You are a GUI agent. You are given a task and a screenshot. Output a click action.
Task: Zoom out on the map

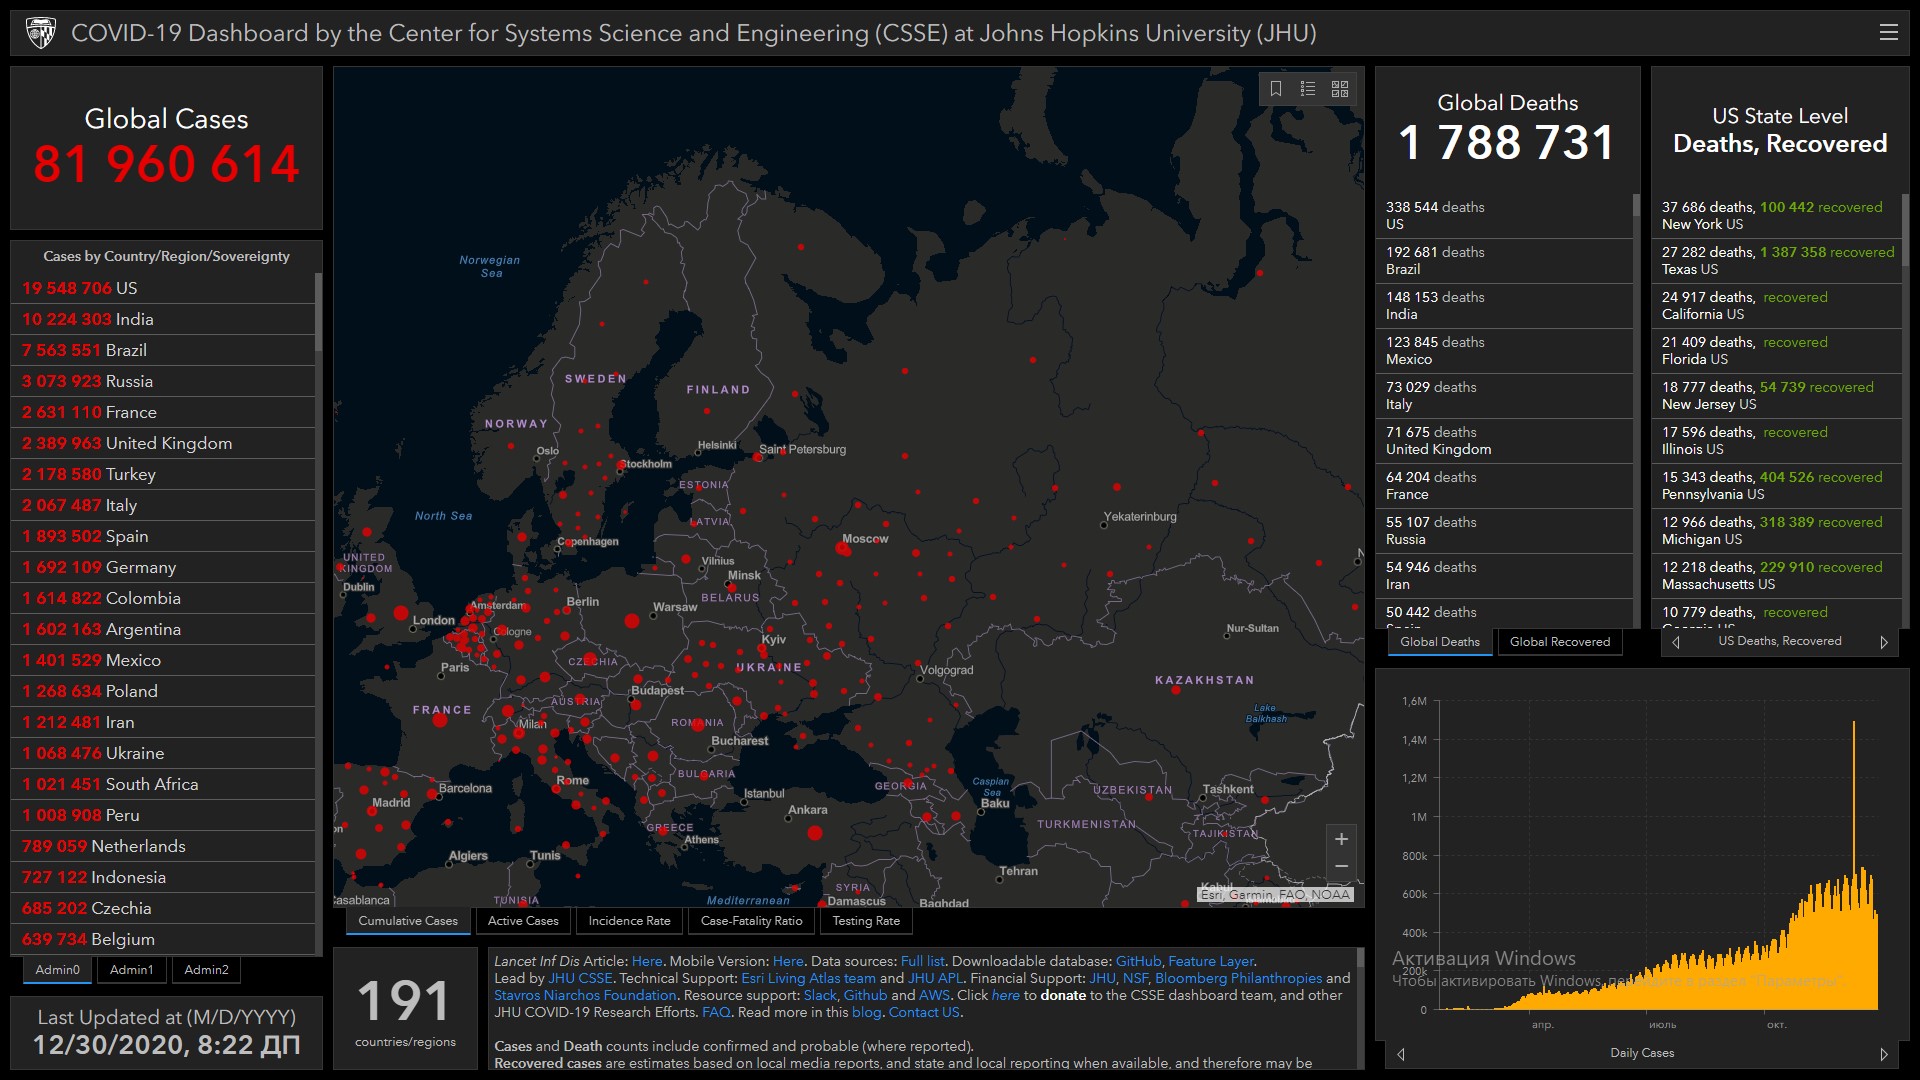pos(1341,866)
